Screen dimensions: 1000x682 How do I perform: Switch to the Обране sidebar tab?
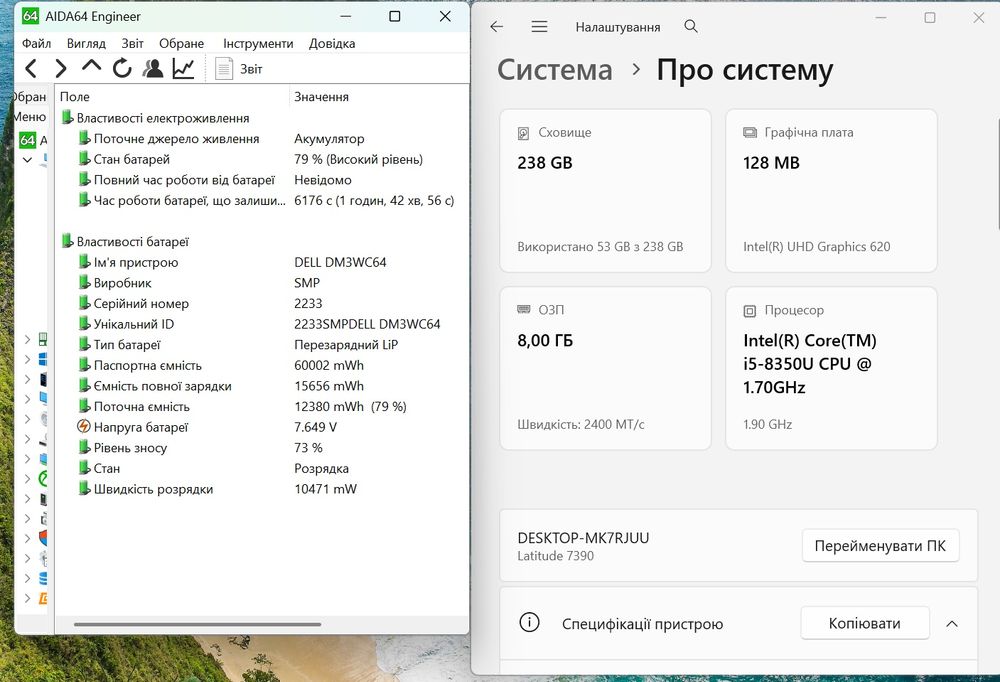pos(30,96)
